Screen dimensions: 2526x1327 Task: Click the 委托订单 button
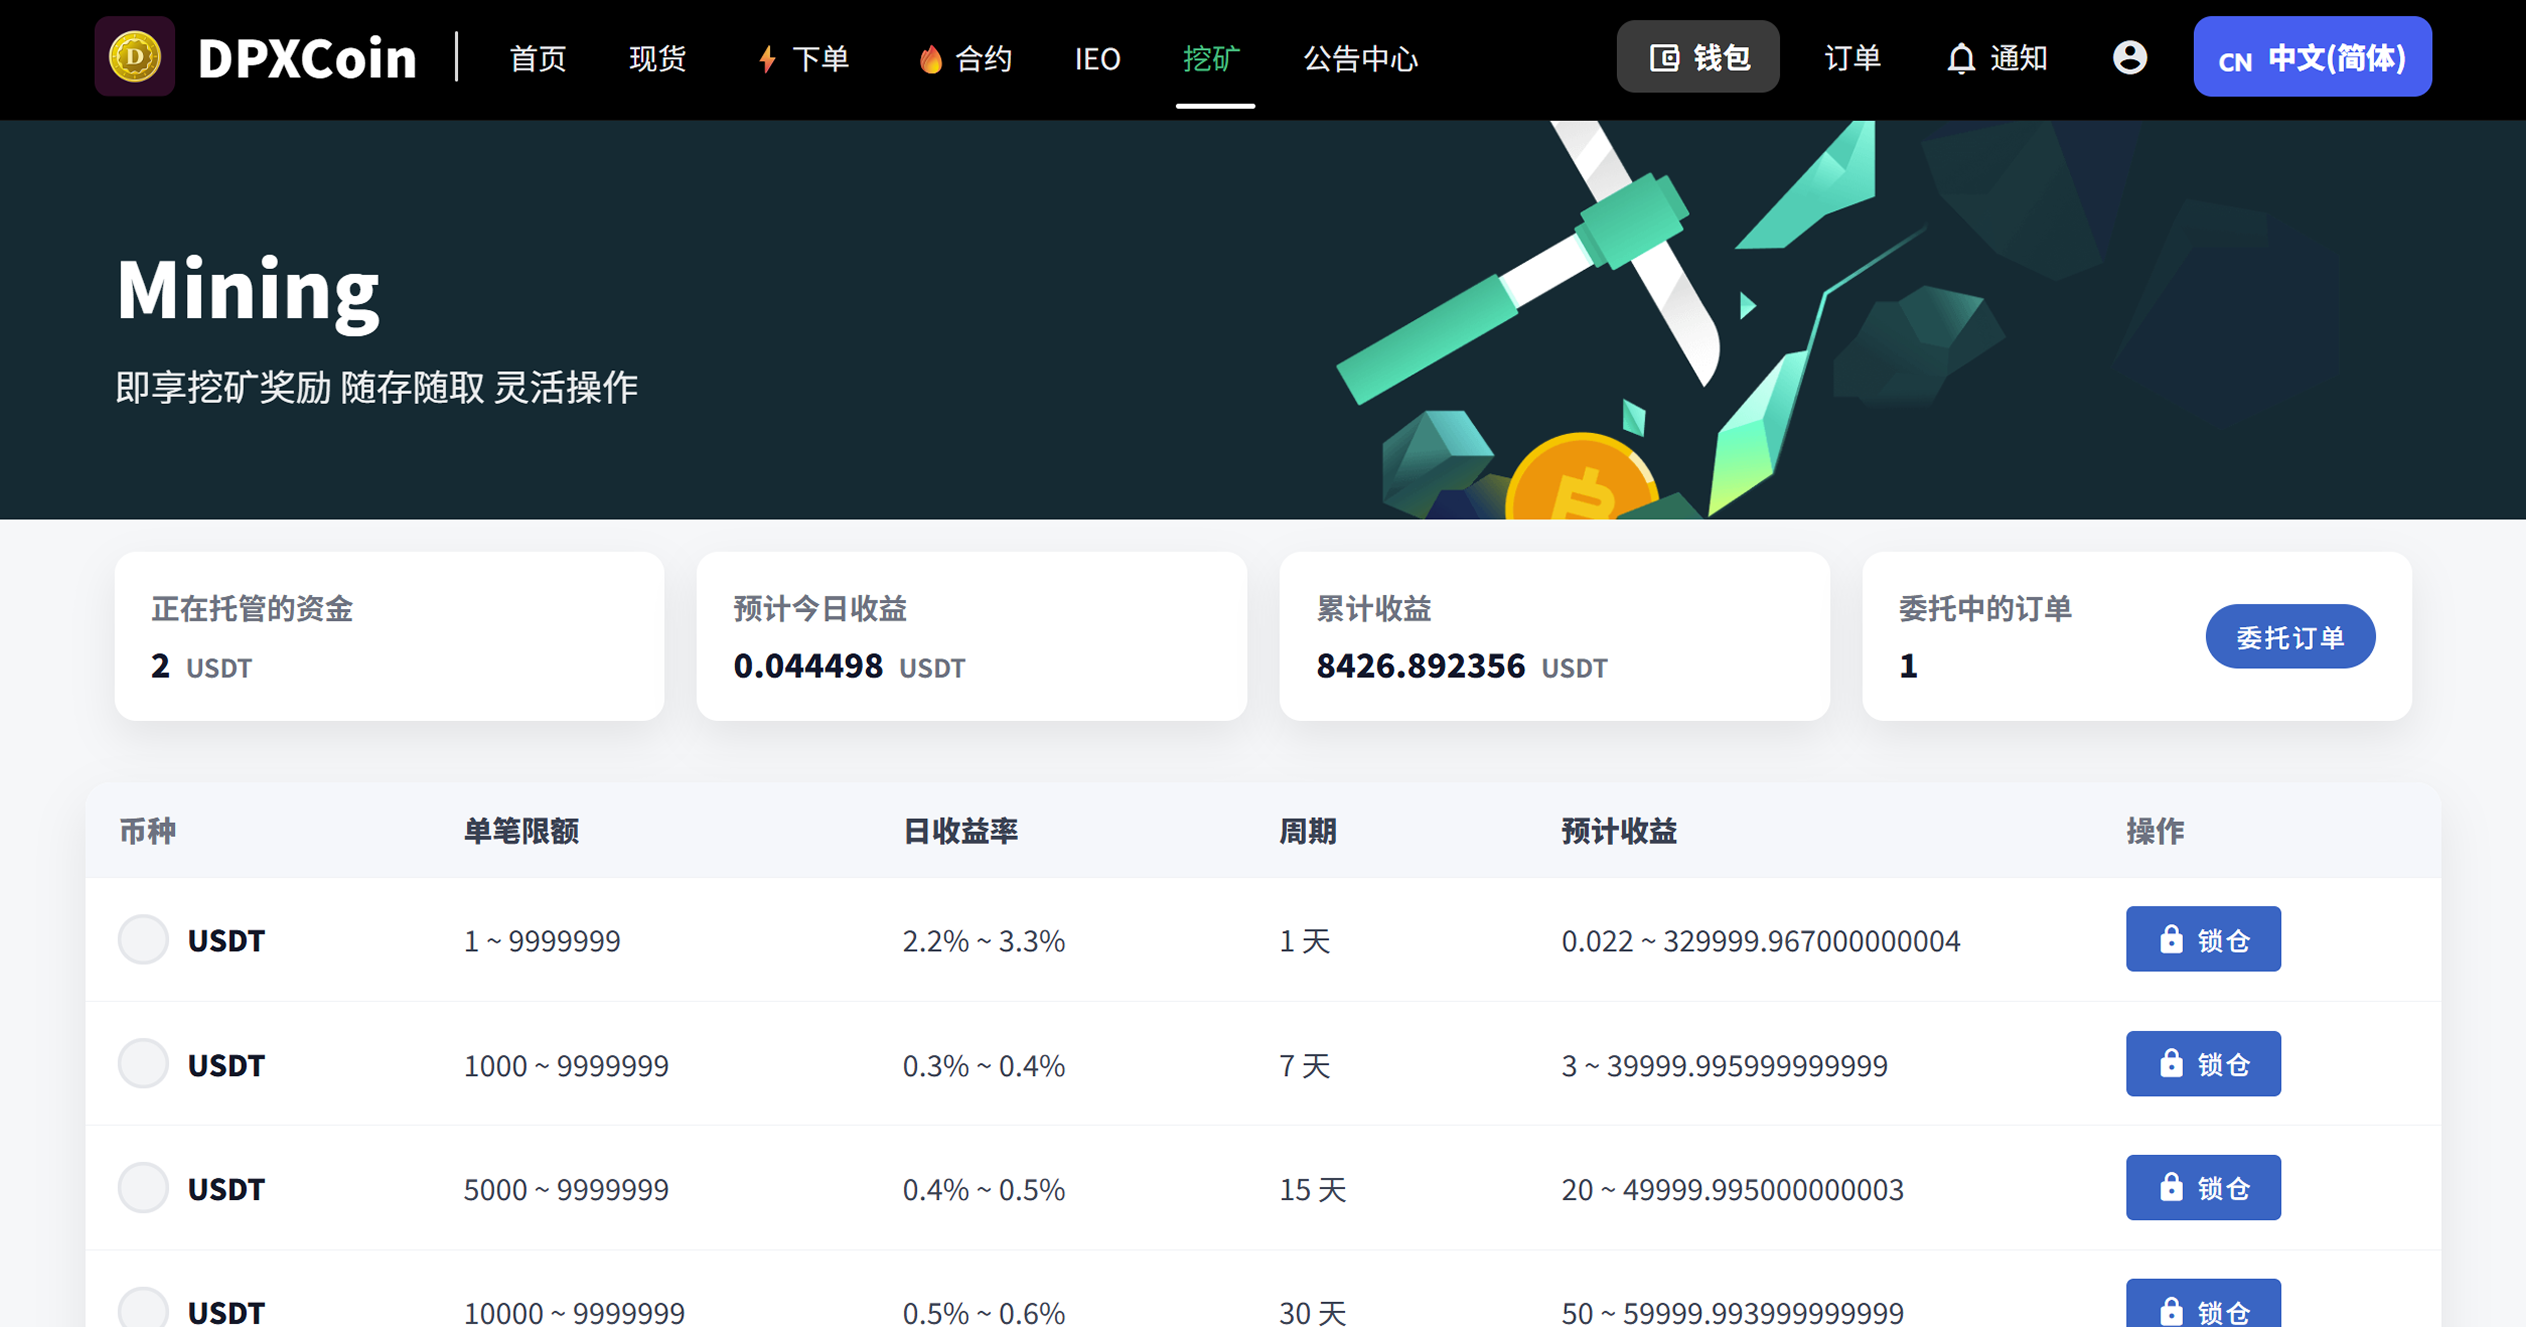(x=2289, y=637)
